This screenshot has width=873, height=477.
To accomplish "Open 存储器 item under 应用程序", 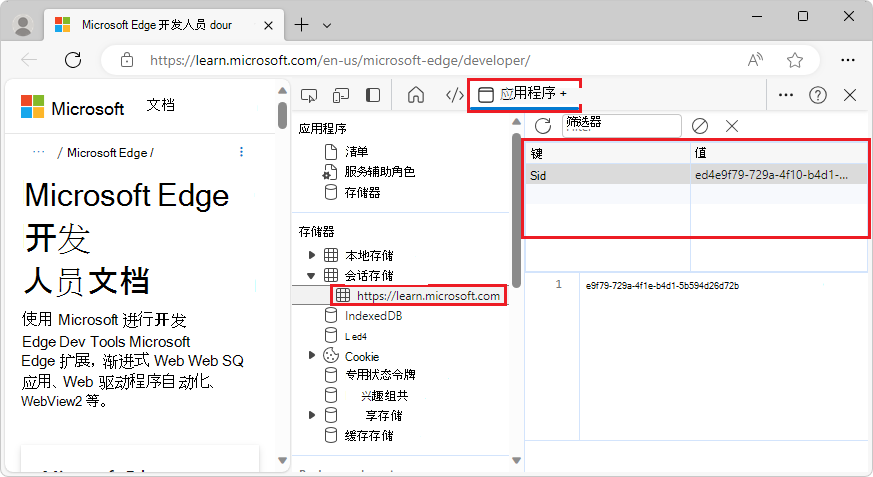I will [362, 193].
